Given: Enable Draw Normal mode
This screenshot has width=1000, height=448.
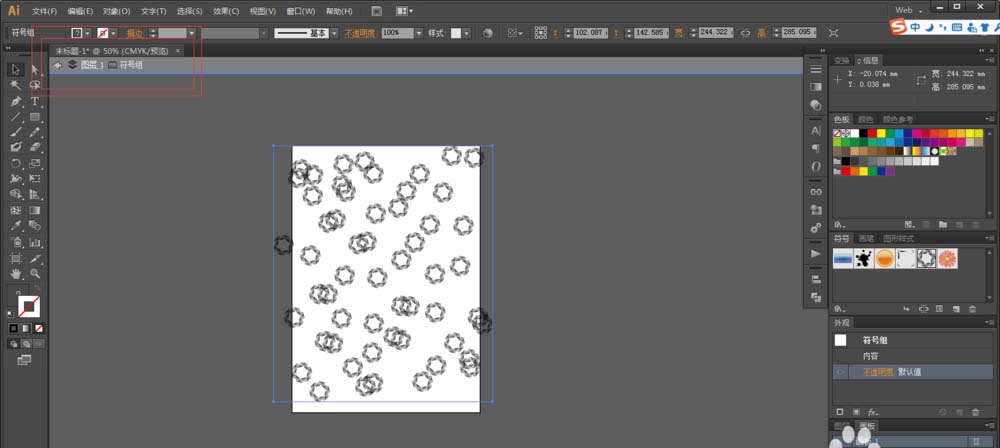Looking at the screenshot, I should click(x=13, y=344).
